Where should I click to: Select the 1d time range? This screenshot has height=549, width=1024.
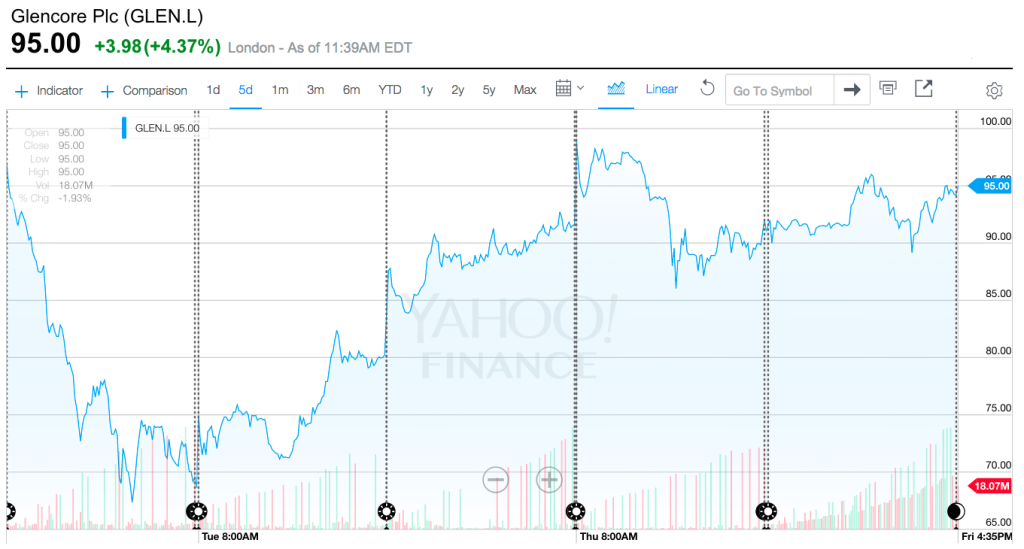[x=213, y=90]
